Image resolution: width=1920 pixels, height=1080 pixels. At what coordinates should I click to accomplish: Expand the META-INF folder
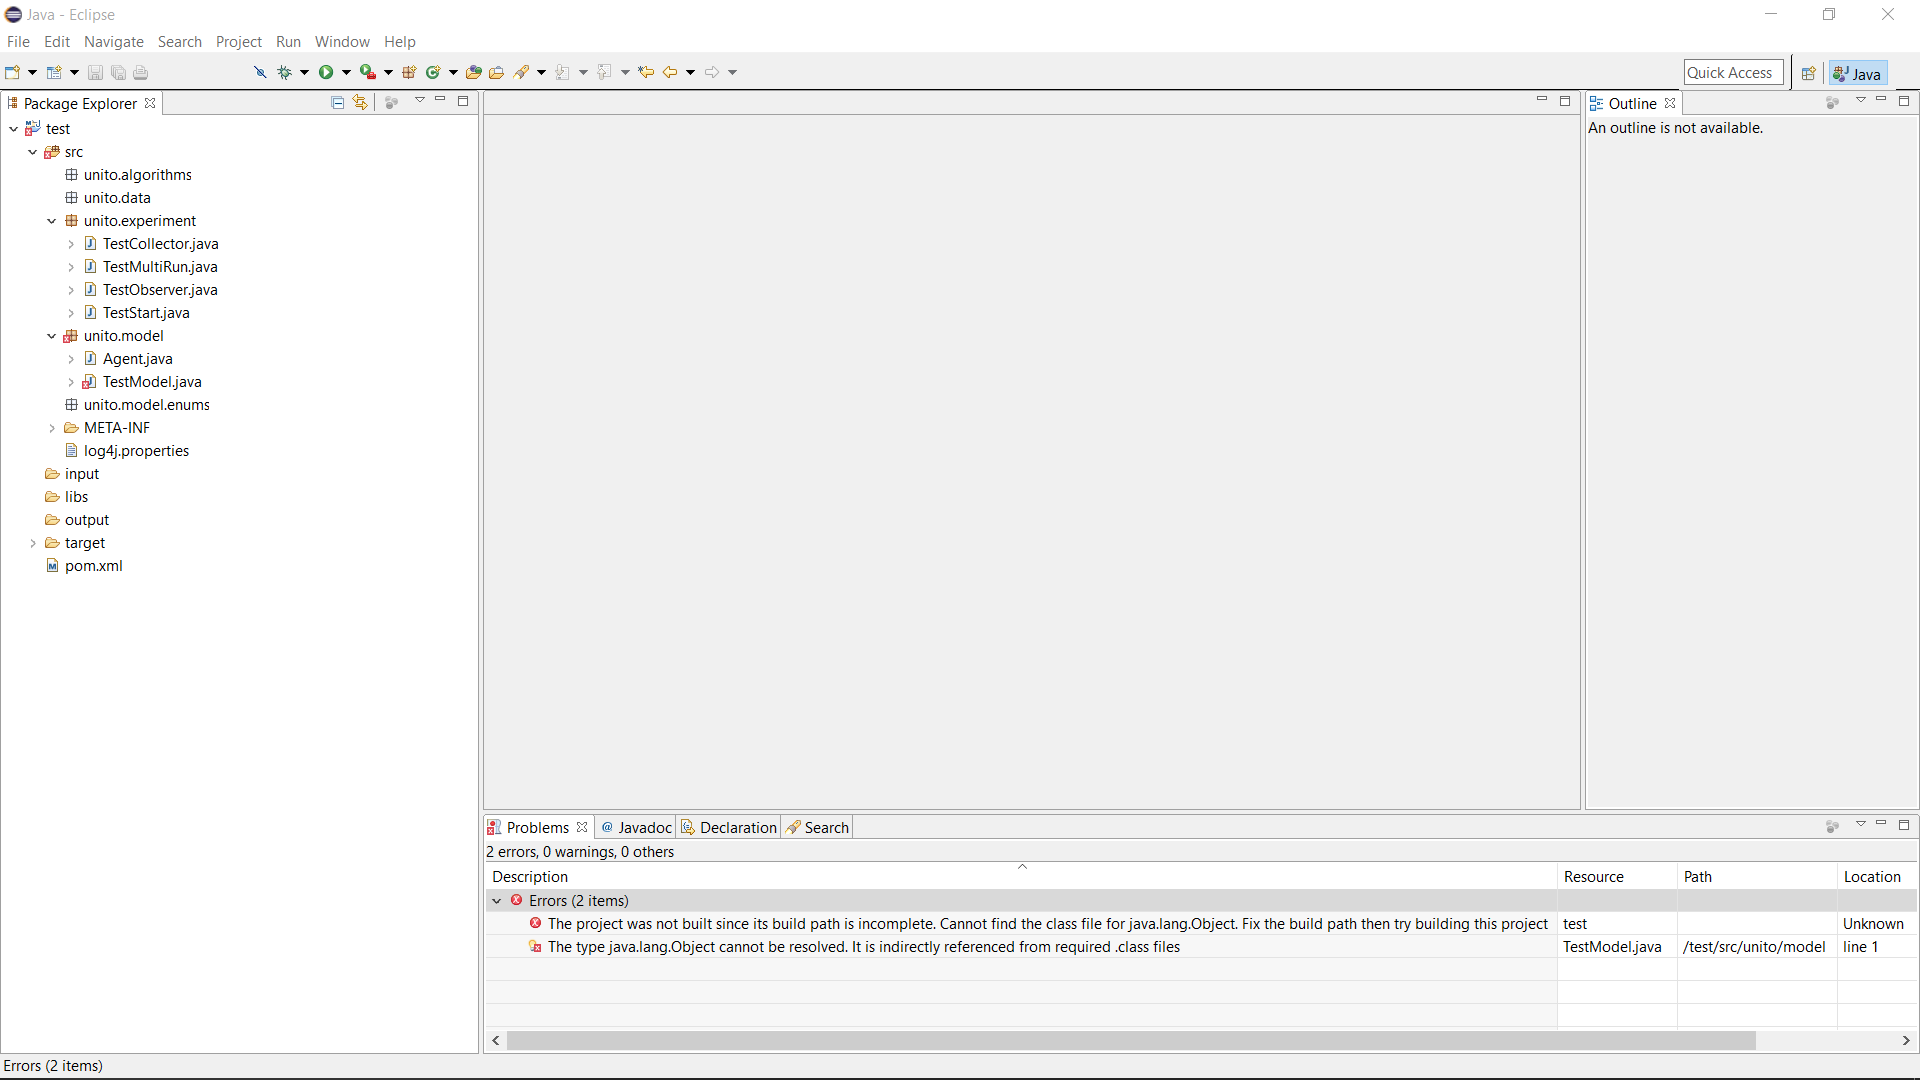point(52,428)
